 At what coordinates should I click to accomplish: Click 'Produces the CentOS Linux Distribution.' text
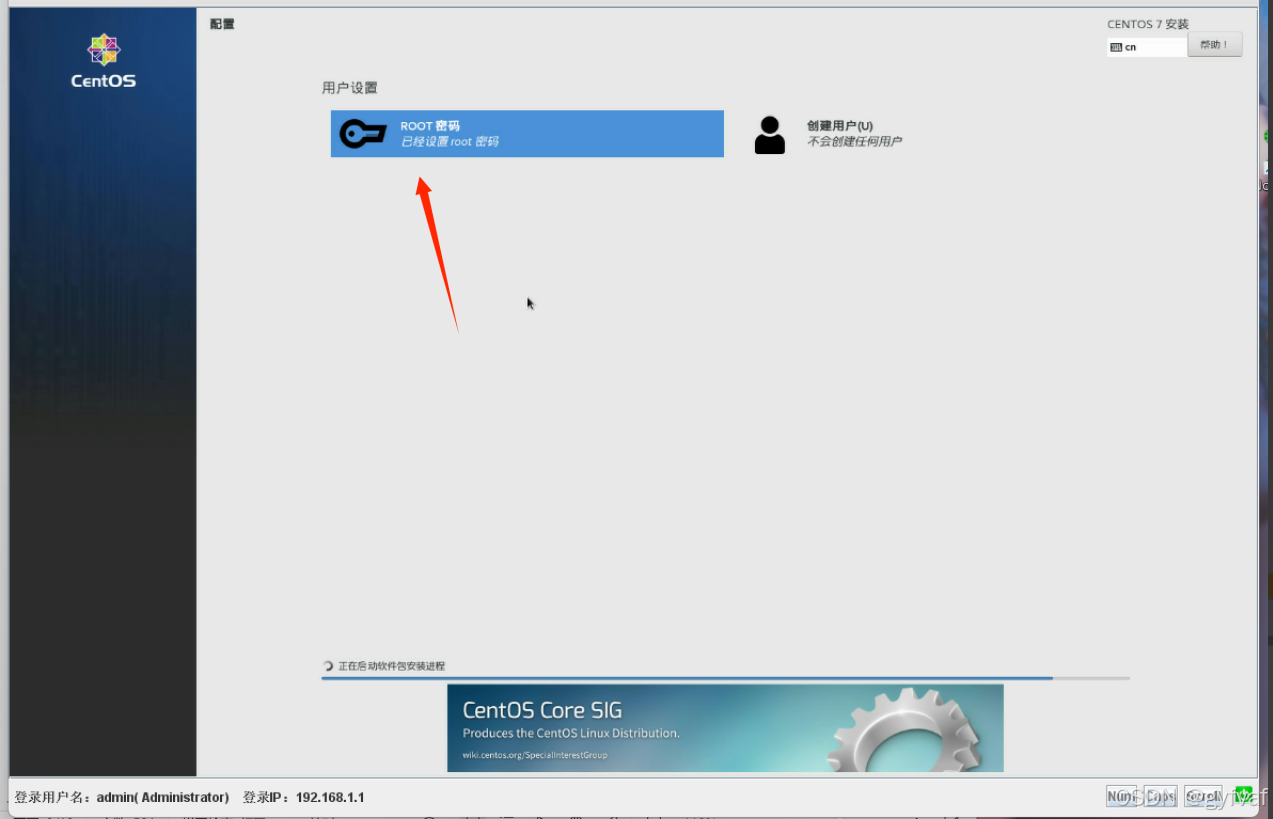click(x=571, y=733)
